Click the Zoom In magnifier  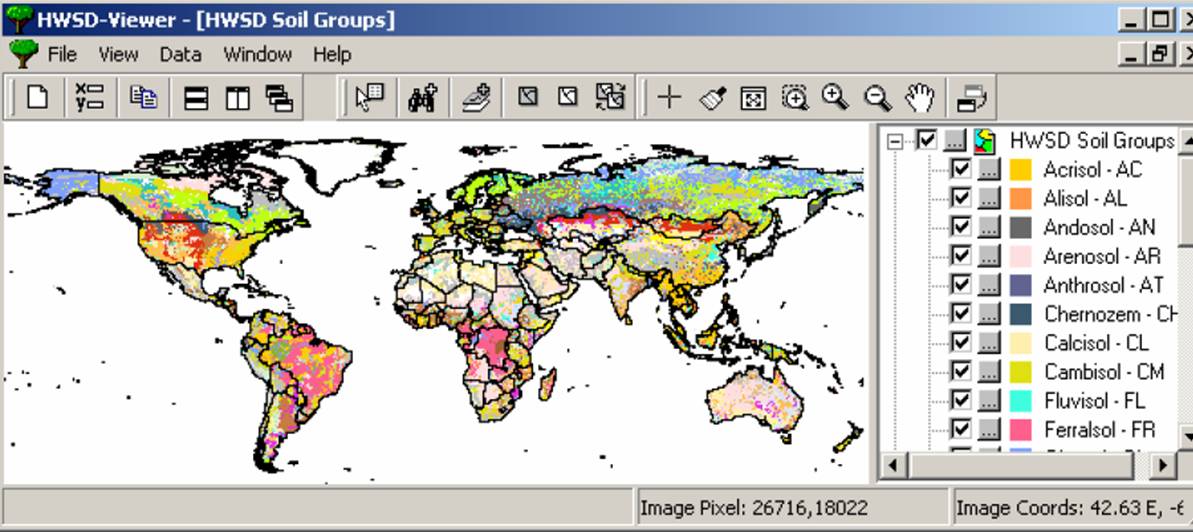click(x=835, y=97)
